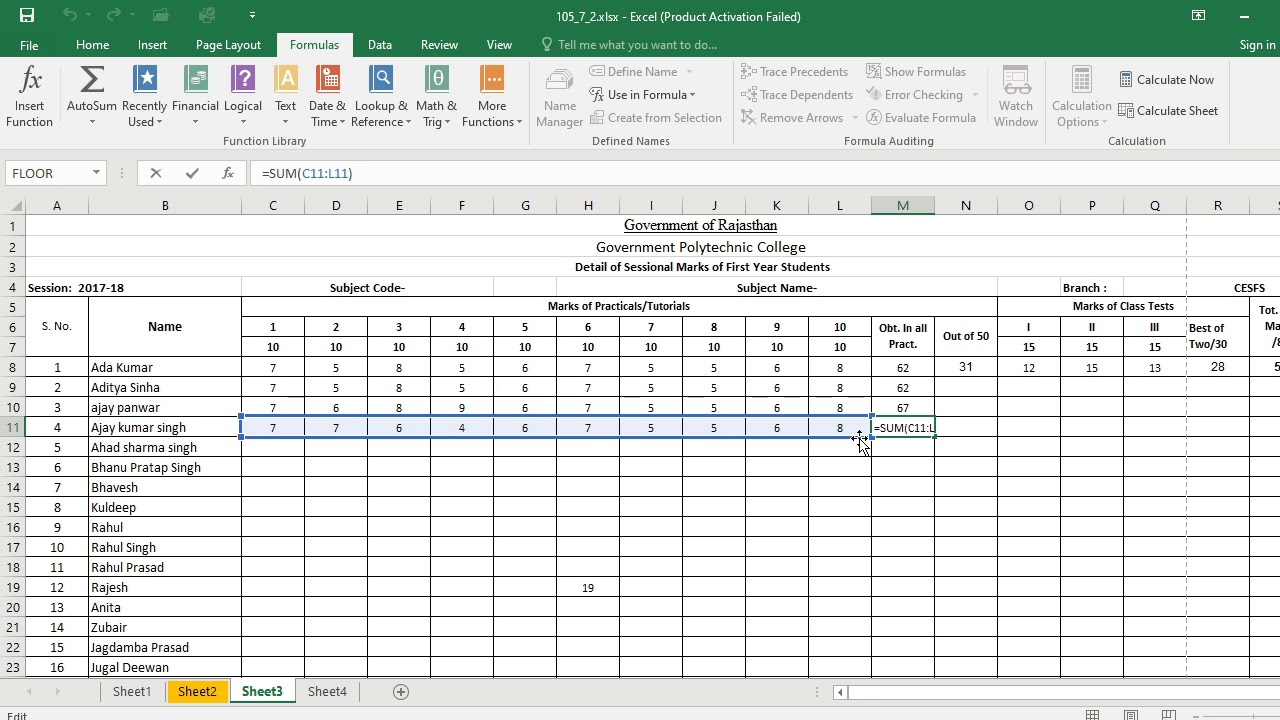
Task: Click the cell with value 19 in row 19
Action: tap(588, 587)
